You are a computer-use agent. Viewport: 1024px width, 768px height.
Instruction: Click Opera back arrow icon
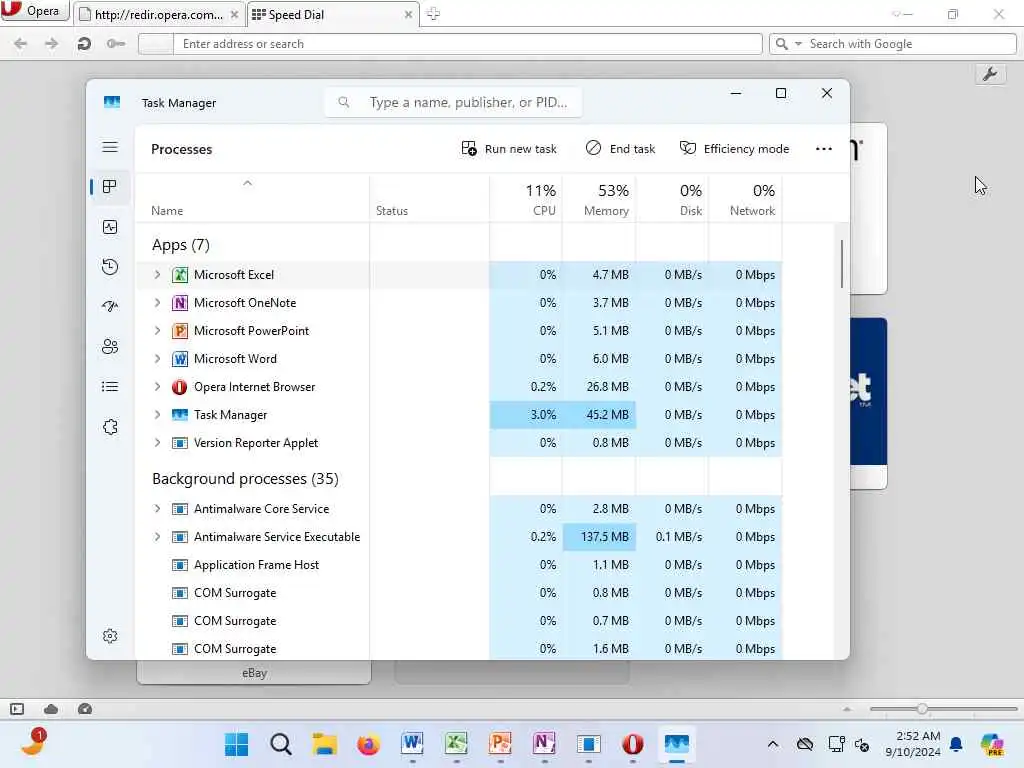20,44
